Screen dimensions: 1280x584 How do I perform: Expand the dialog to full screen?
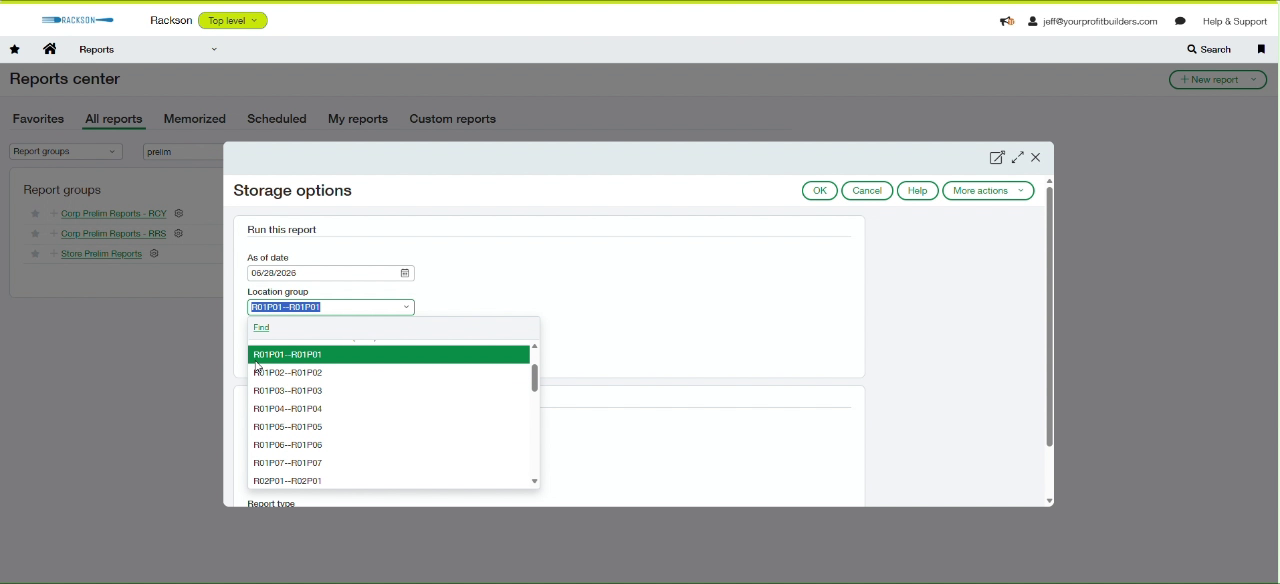tap(1018, 158)
